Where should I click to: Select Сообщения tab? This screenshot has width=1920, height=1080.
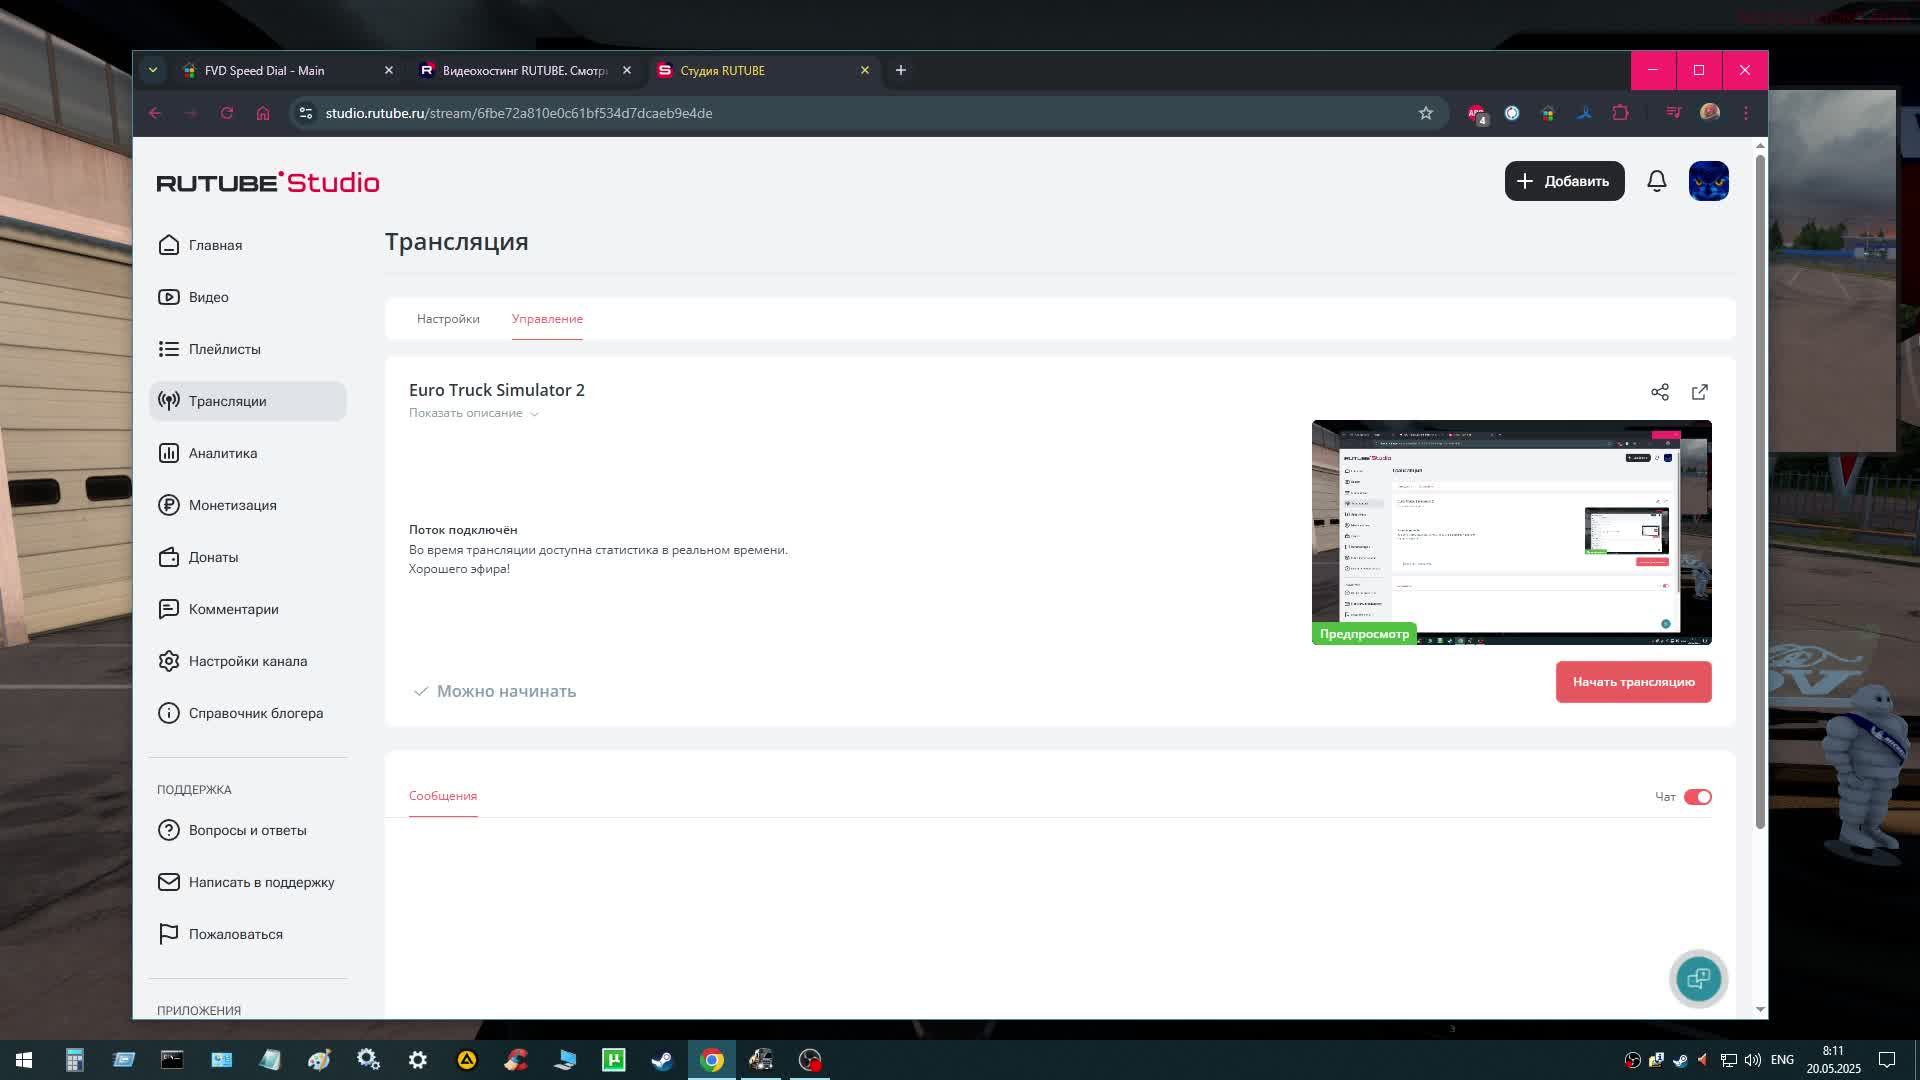click(443, 796)
